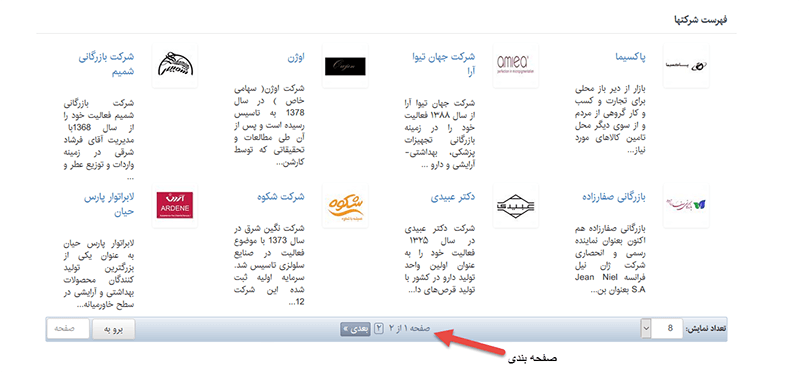The image size is (800, 372).
Task: Click the صفحه ۱ از ۲ page indicator
Action: click(x=410, y=329)
